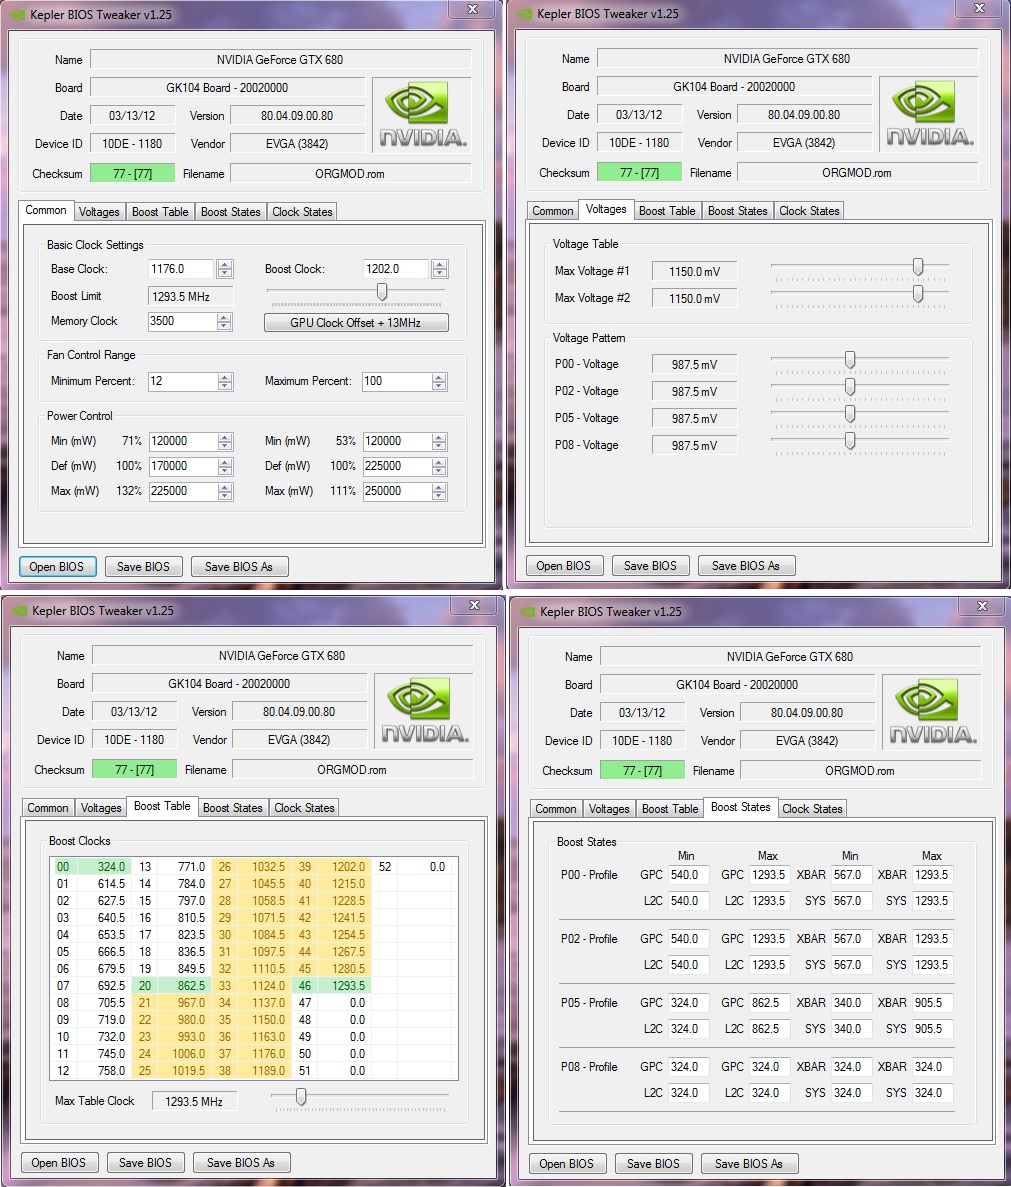Switch to Common tab in Boost Table window

(x=48, y=808)
